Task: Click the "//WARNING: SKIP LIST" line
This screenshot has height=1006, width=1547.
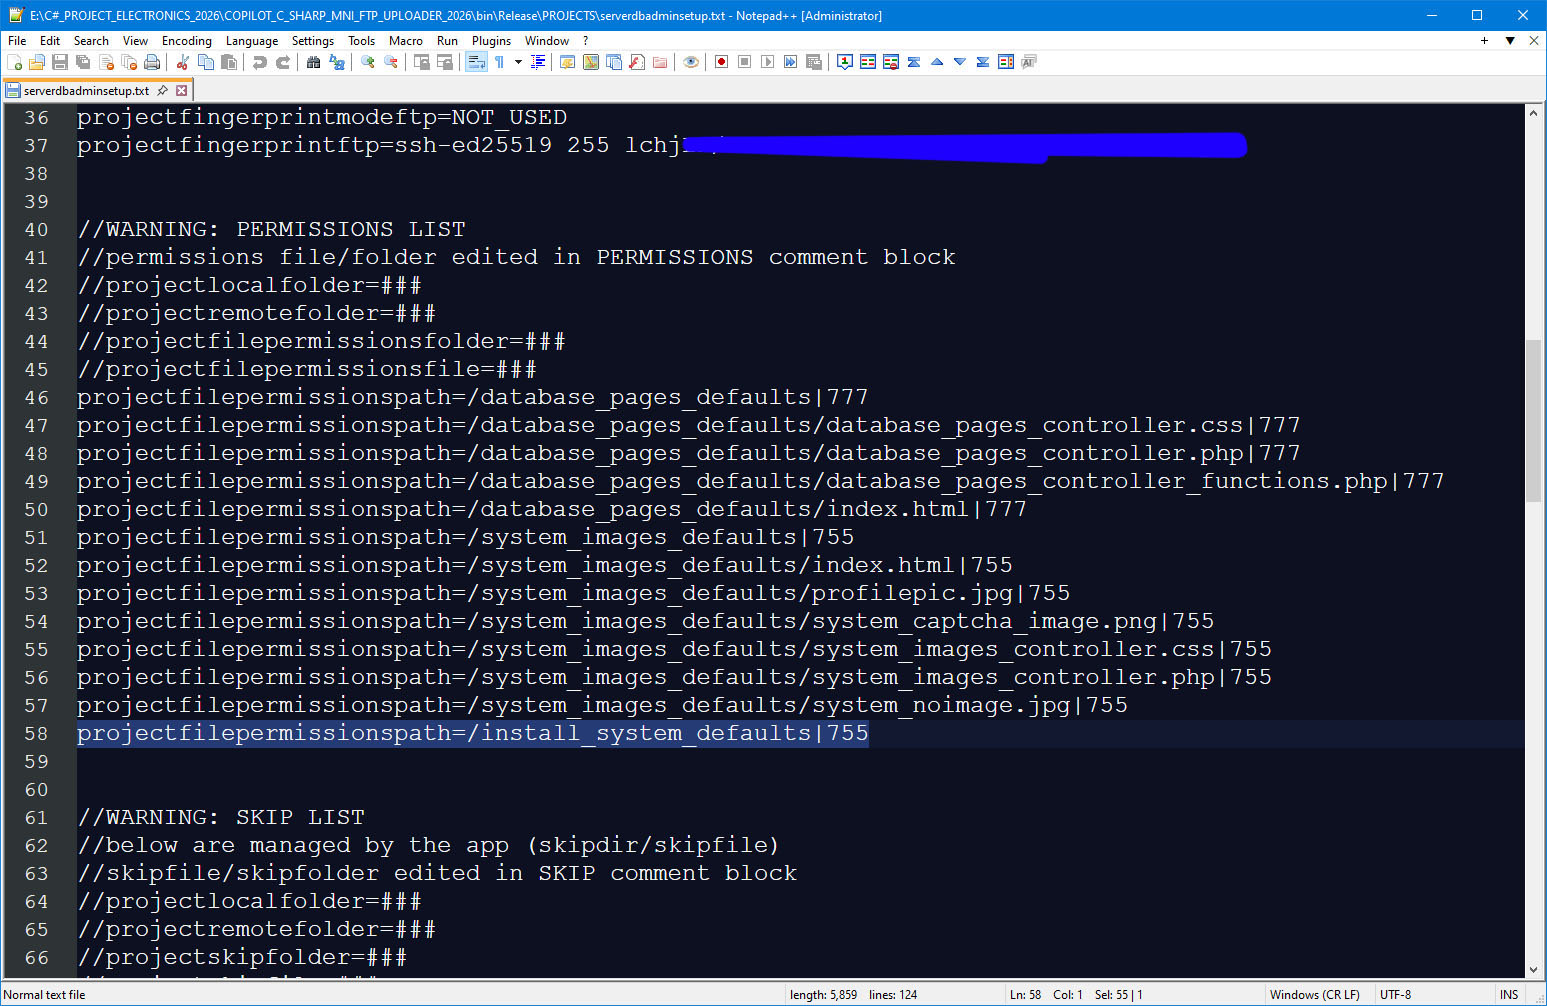Action: (221, 817)
